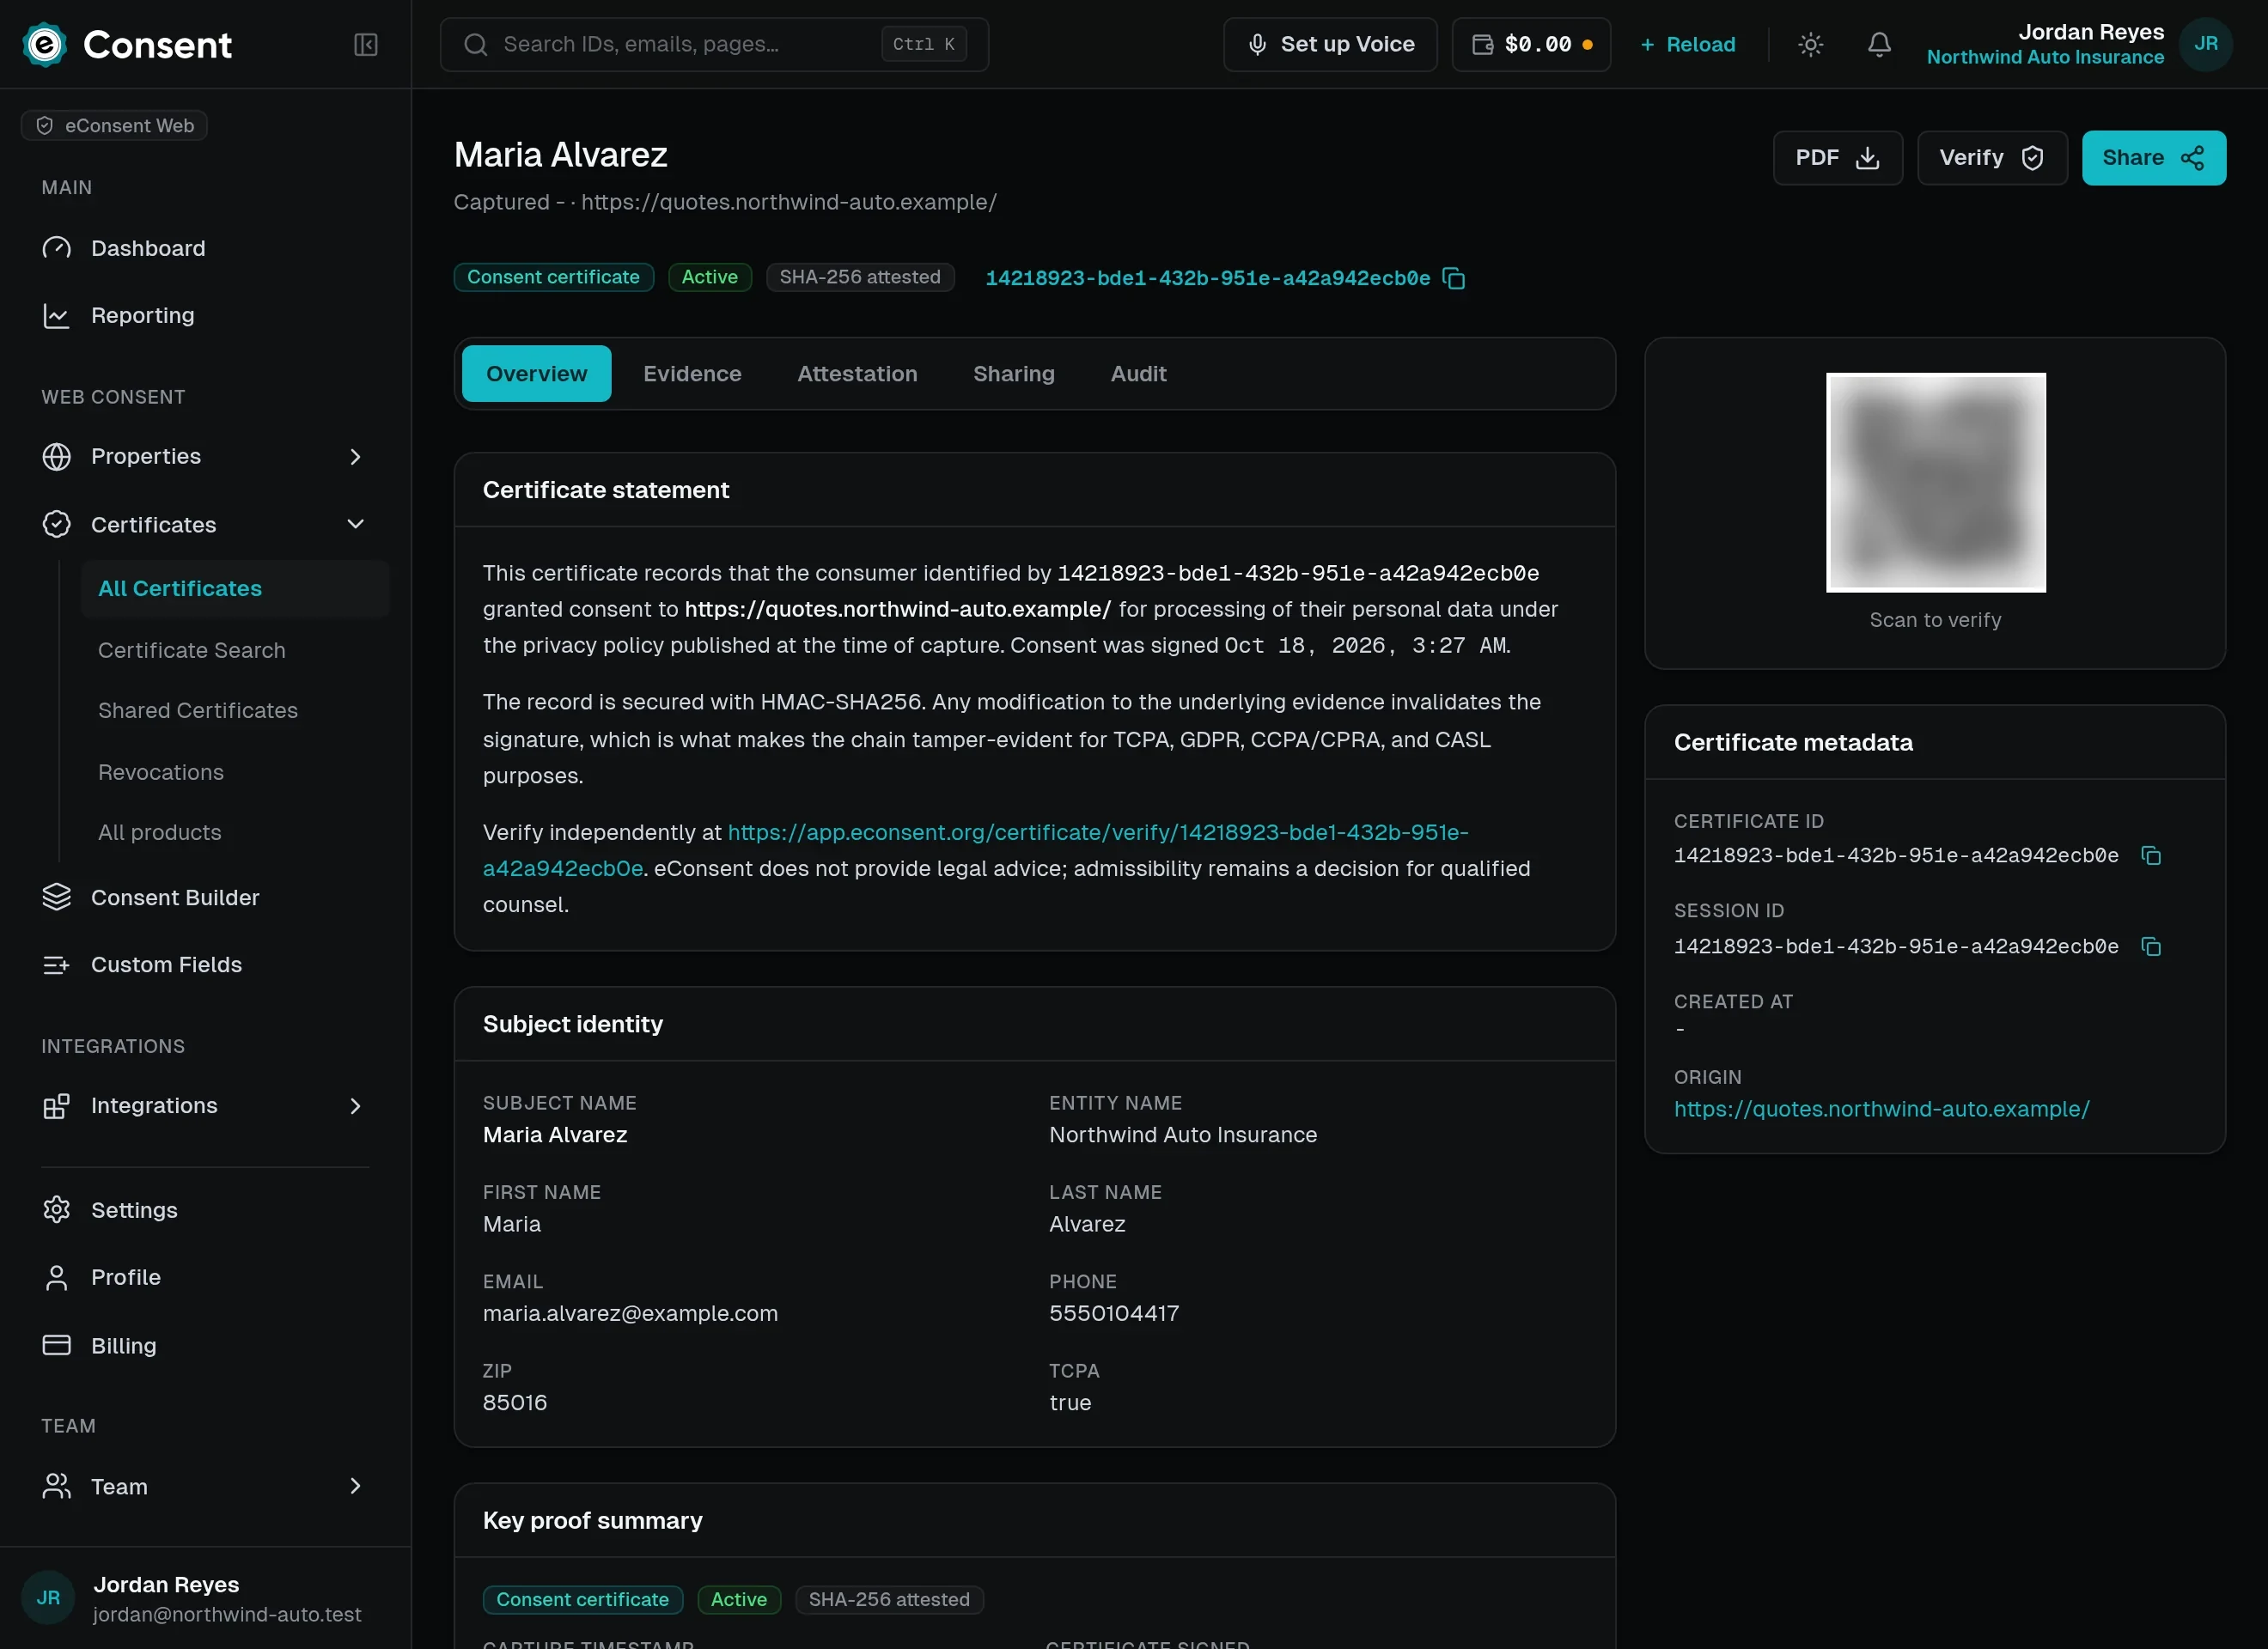Image resolution: width=2268 pixels, height=1649 pixels.
Task: Collapse the sidebar panel icon
Action: point(365,44)
